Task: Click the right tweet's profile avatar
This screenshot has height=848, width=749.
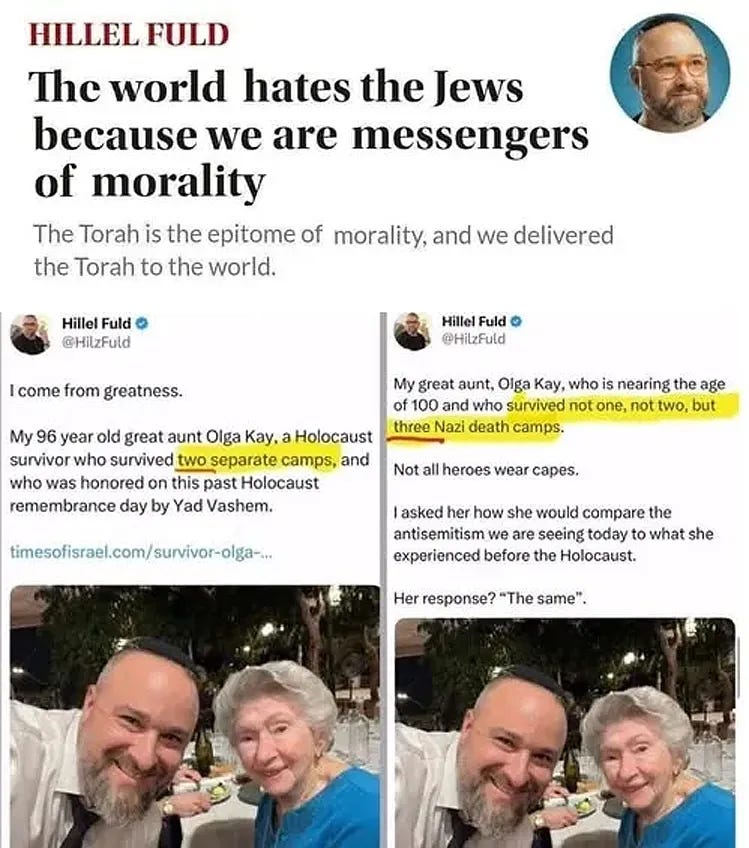Action: [412, 331]
